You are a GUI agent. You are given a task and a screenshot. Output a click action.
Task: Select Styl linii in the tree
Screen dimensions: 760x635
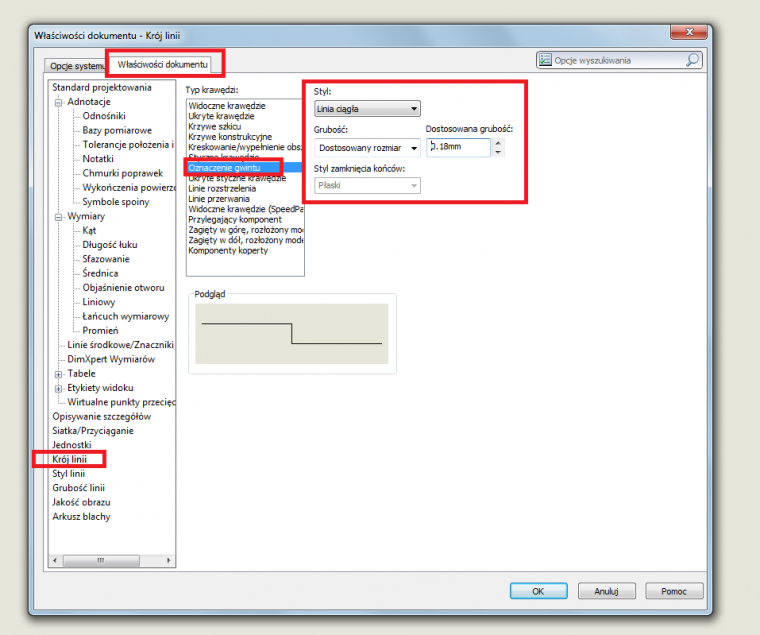coord(69,474)
